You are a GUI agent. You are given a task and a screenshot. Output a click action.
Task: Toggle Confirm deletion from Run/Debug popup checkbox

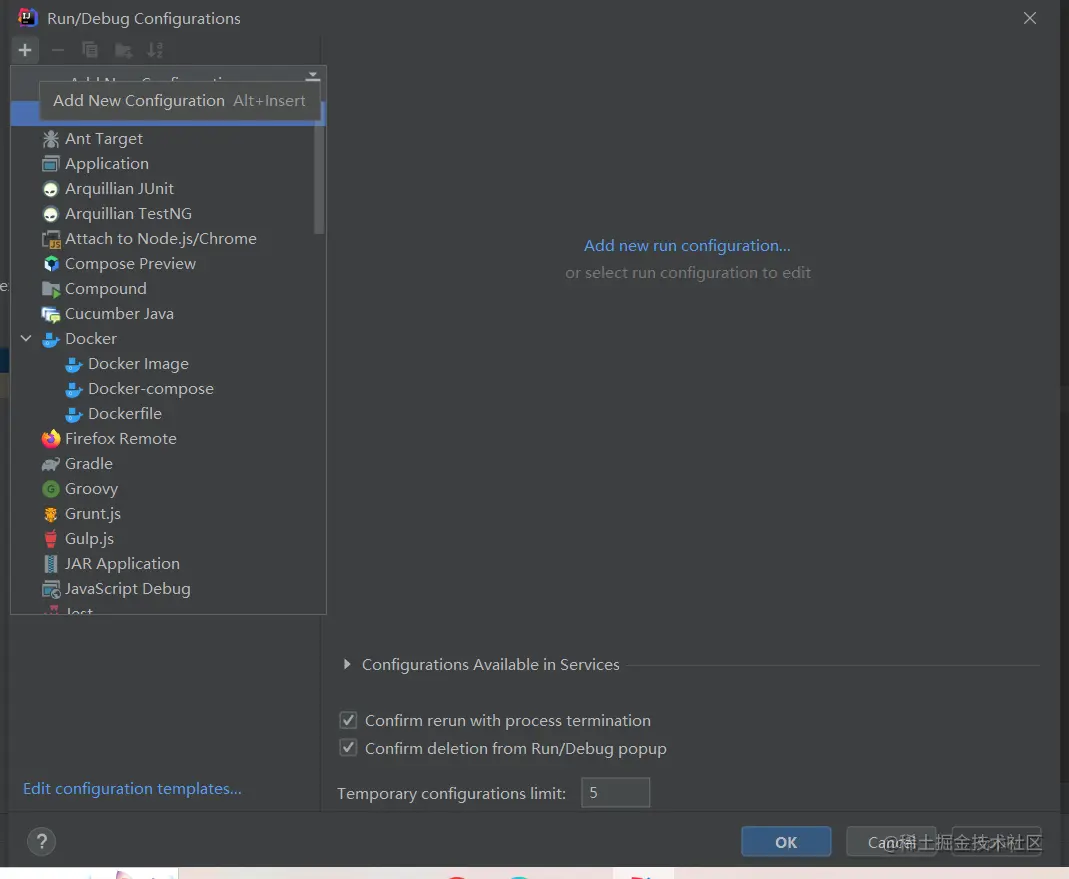coord(348,748)
